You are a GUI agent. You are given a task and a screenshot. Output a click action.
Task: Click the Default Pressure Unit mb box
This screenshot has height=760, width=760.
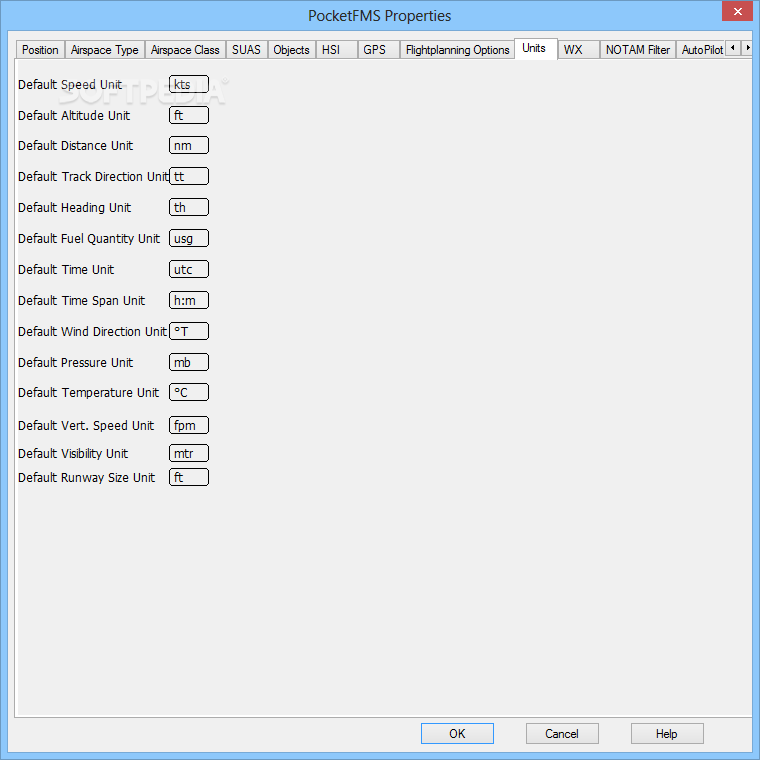pyautogui.click(x=189, y=363)
